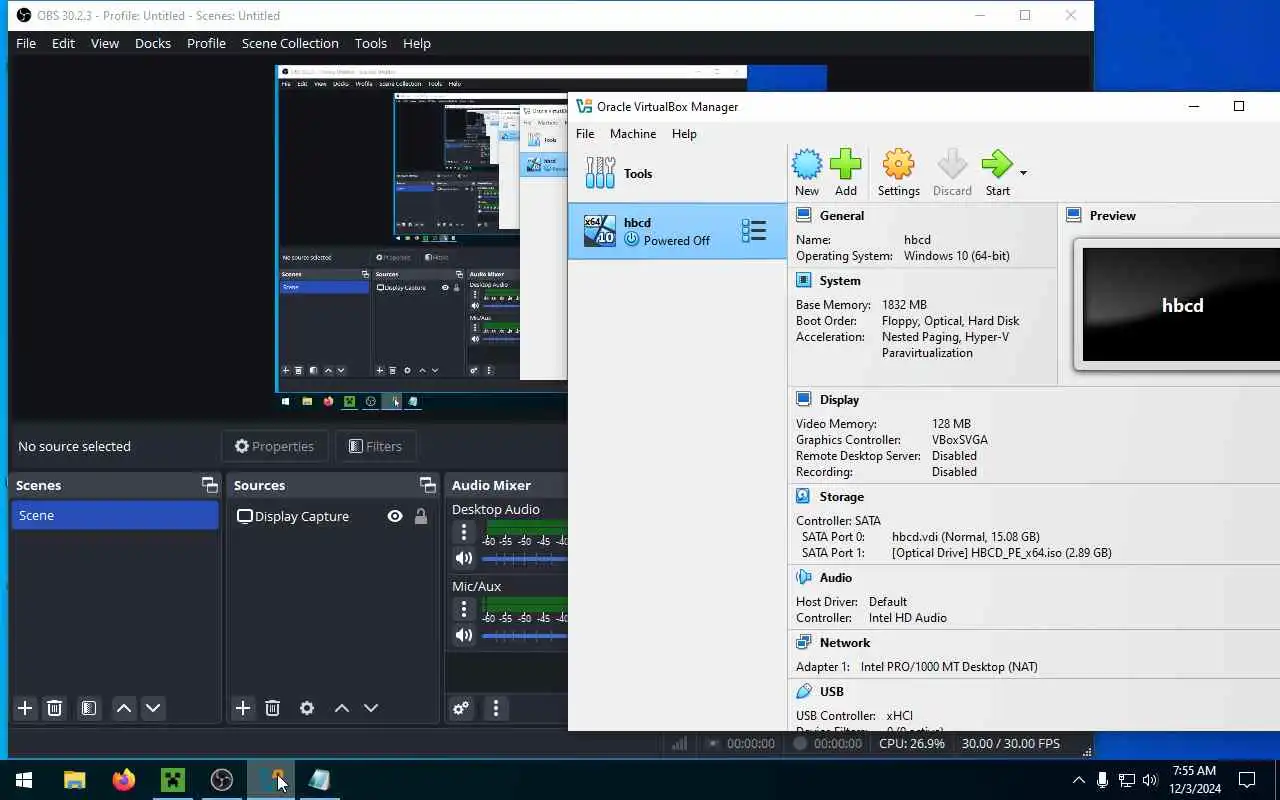Open the Network section header
The image size is (1280, 800).
point(844,642)
